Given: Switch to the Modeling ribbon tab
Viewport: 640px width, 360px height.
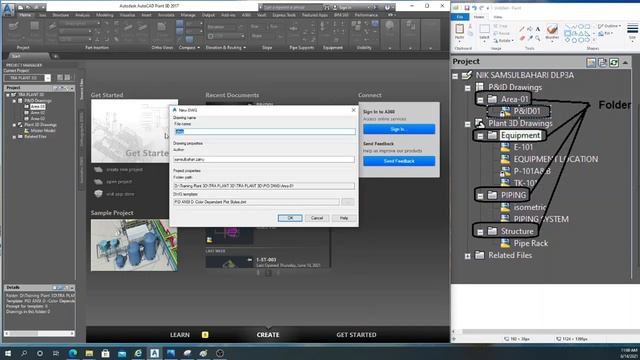Looking at the screenshot, I should tap(105, 15).
